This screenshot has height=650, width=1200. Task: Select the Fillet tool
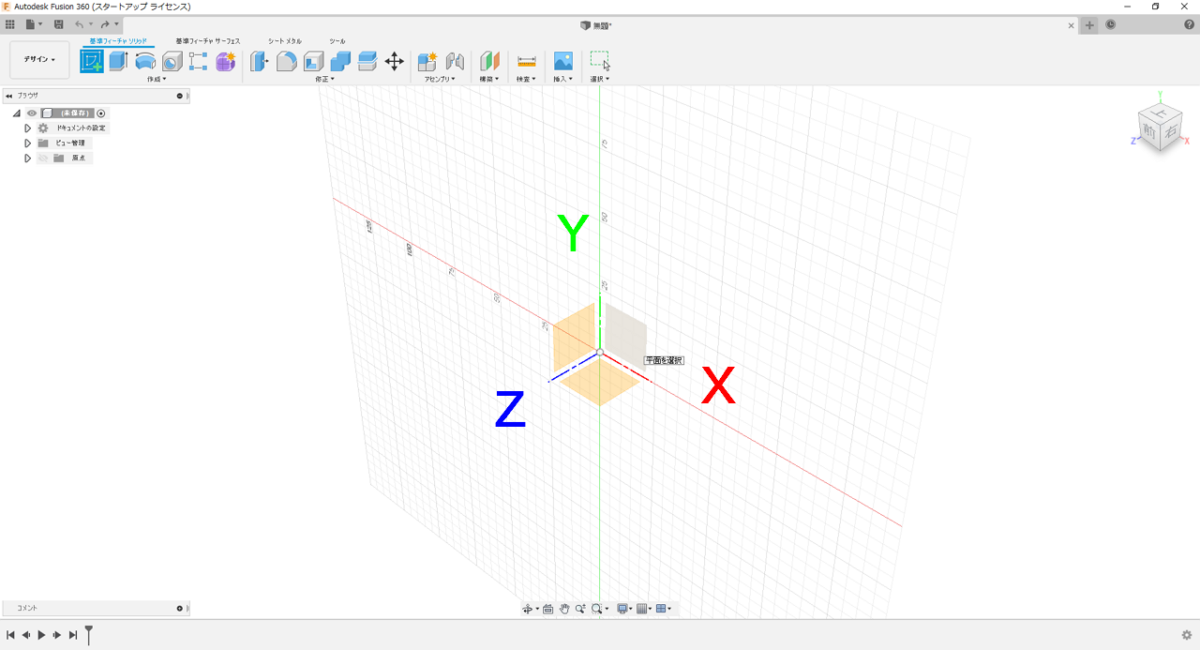point(287,62)
